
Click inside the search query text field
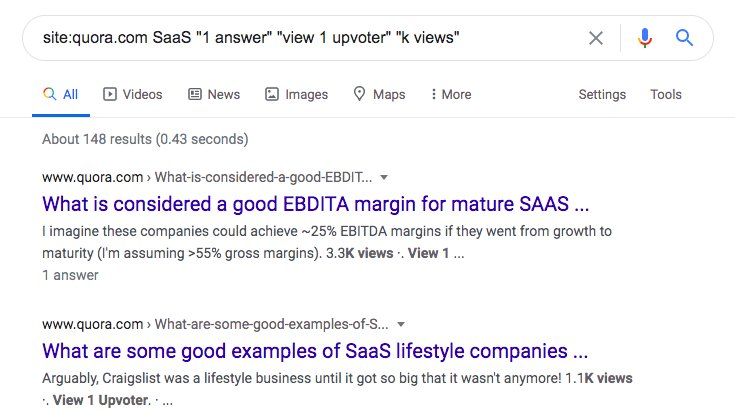(300, 38)
